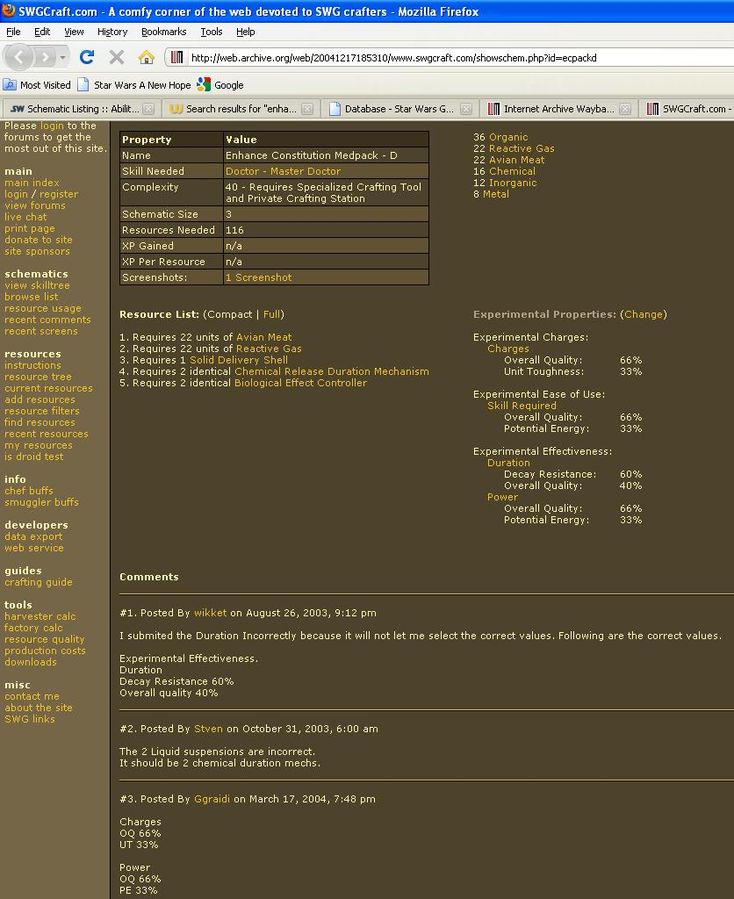Reload the page with the refresh icon
Screen dimensions: 734x899
click(x=87, y=57)
